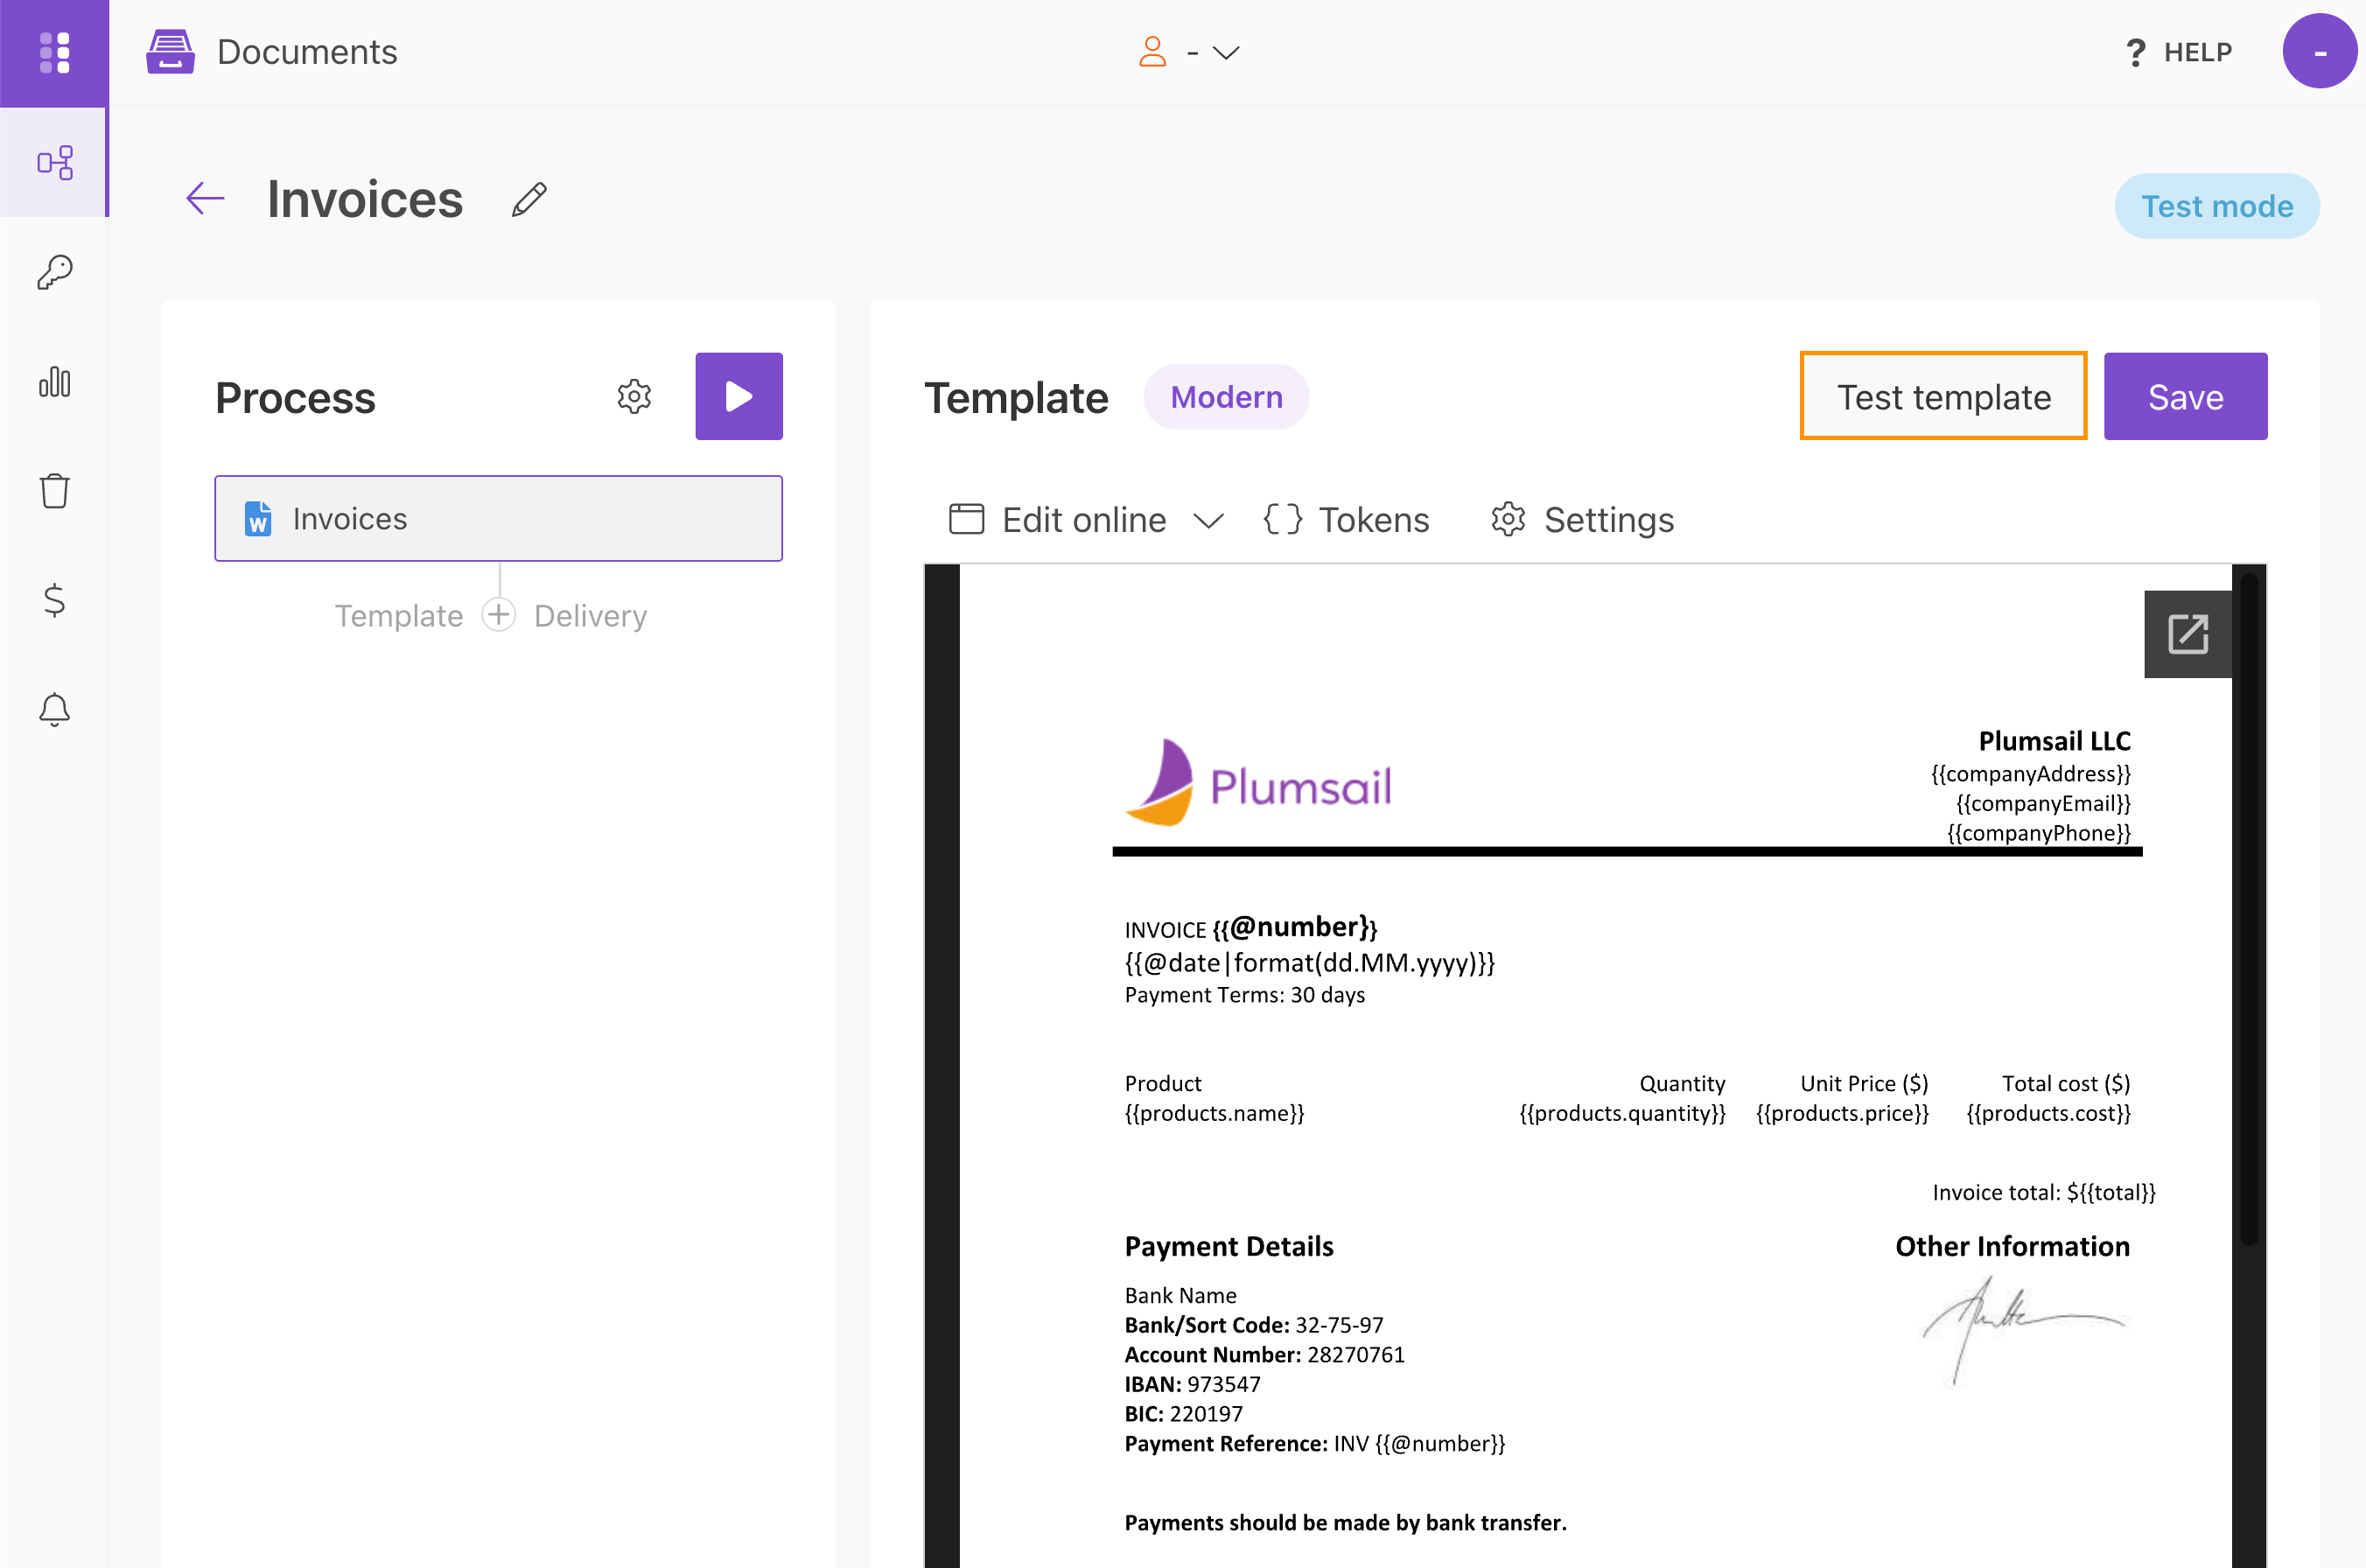Add a delivery with the plus icon
The height and width of the screenshot is (1568, 2366).
tap(498, 614)
